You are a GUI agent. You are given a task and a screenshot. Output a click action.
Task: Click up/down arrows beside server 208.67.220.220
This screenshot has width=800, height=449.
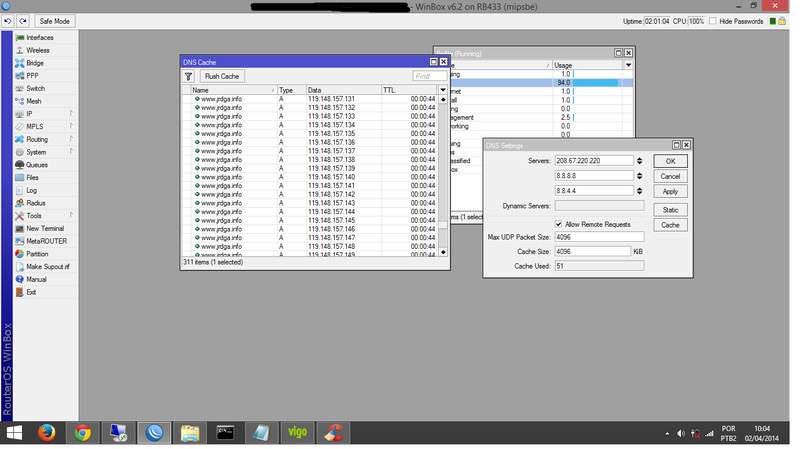click(639, 161)
